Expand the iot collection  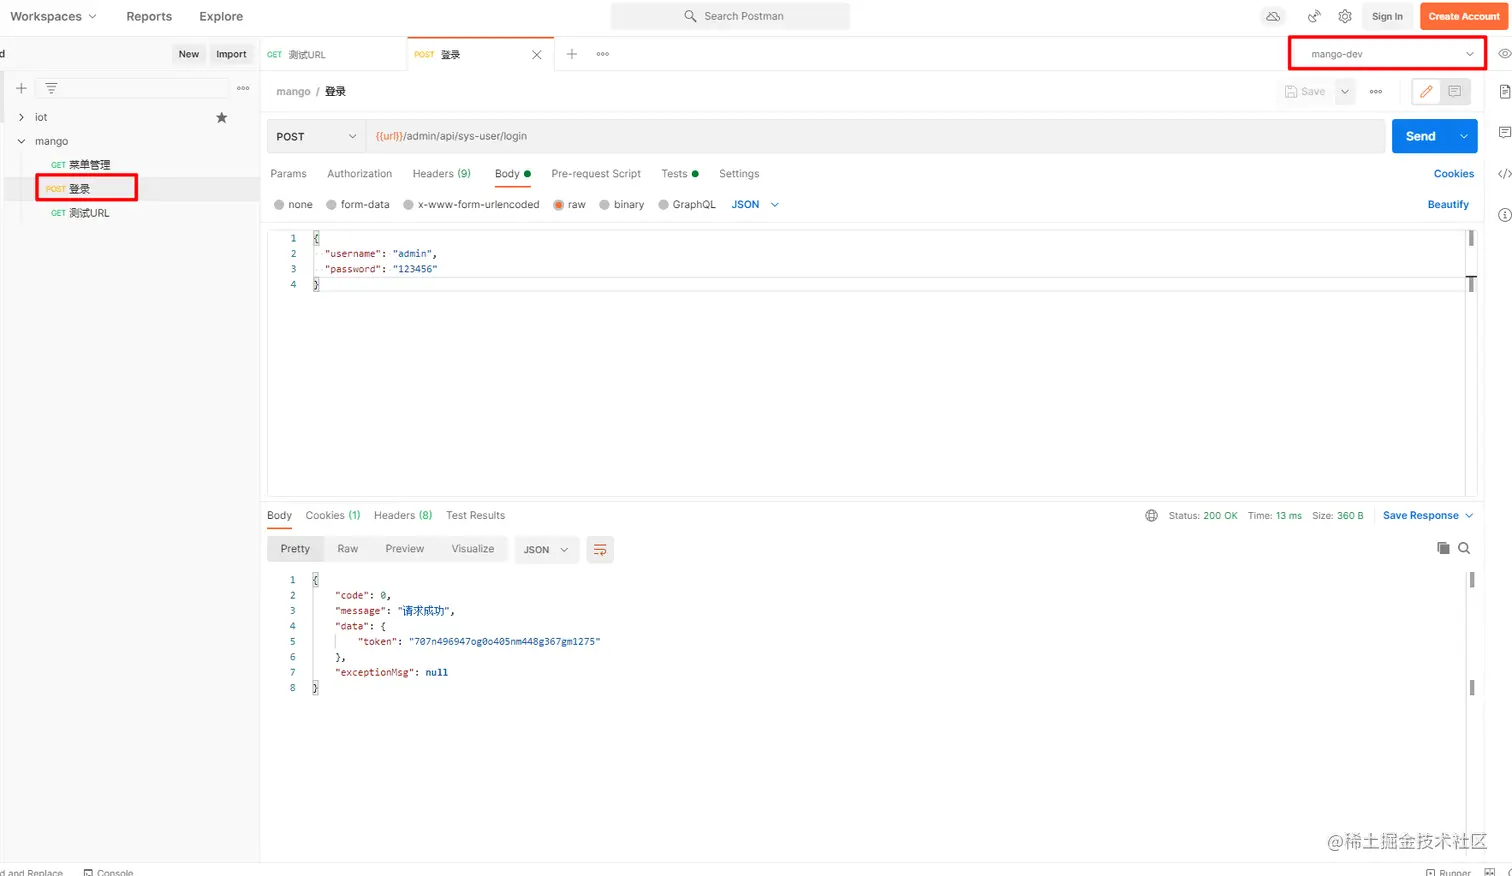point(21,117)
